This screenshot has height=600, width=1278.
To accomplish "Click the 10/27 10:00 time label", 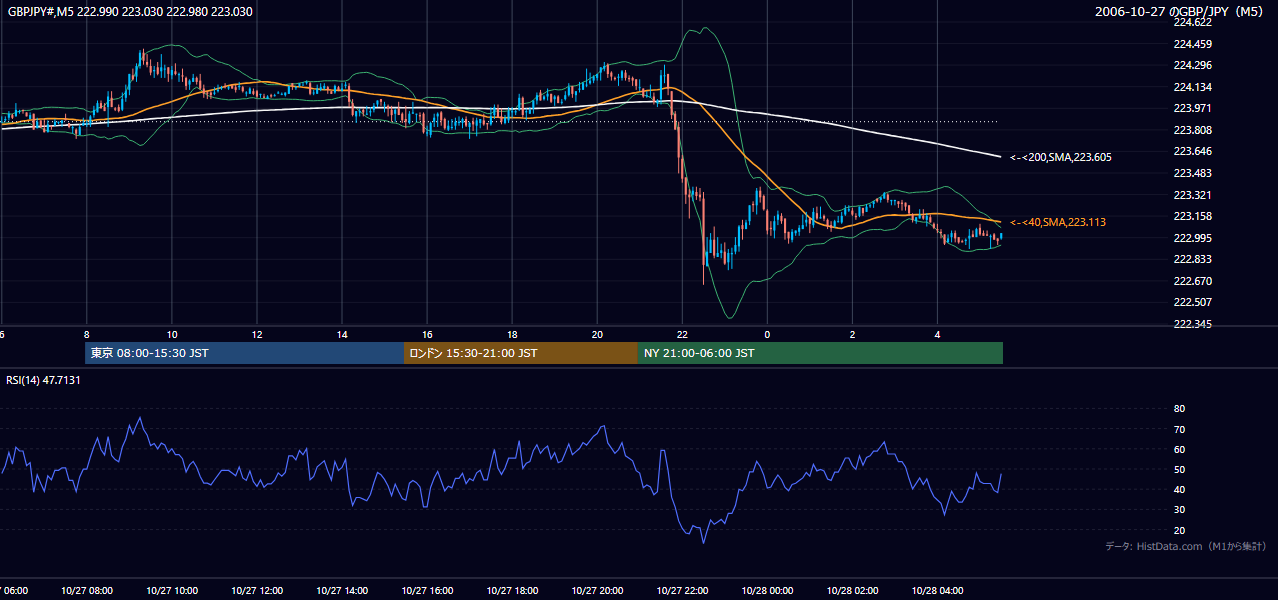I will point(172,591).
